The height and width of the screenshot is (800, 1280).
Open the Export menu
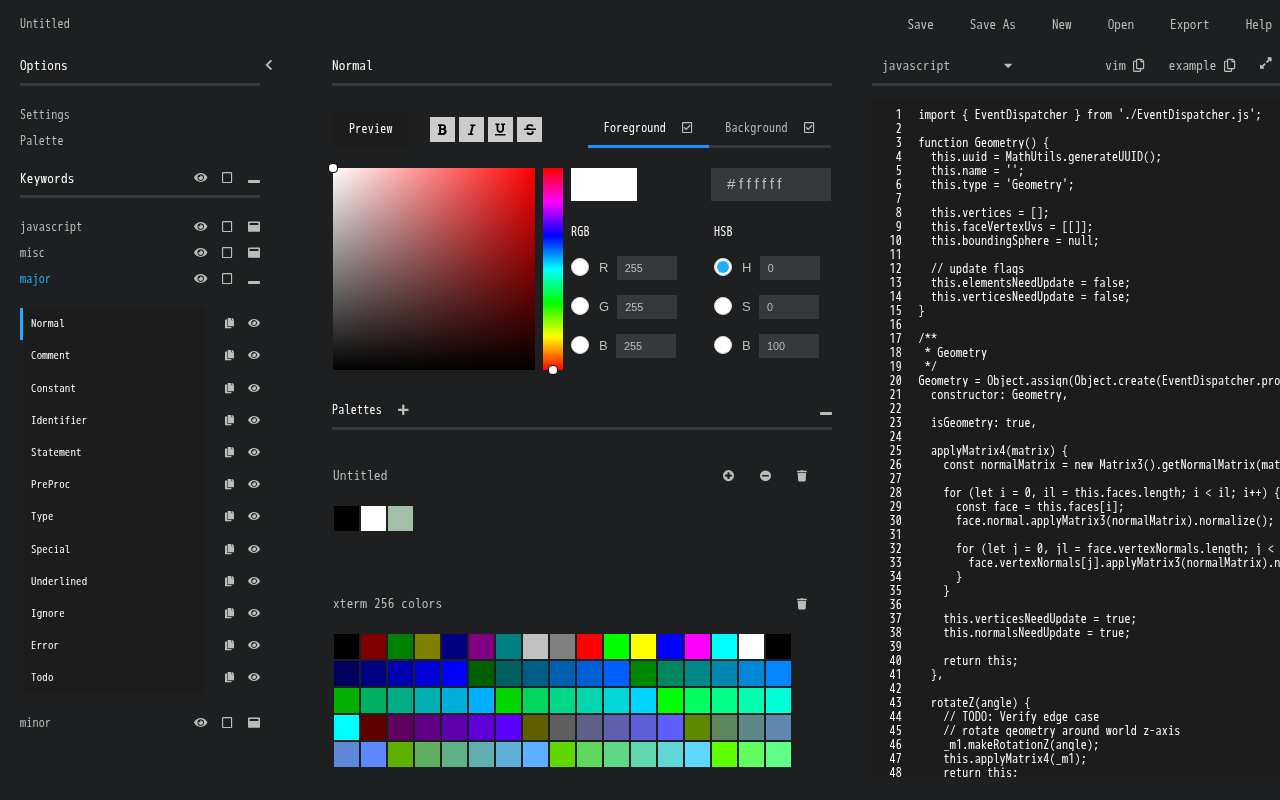tap(1189, 24)
